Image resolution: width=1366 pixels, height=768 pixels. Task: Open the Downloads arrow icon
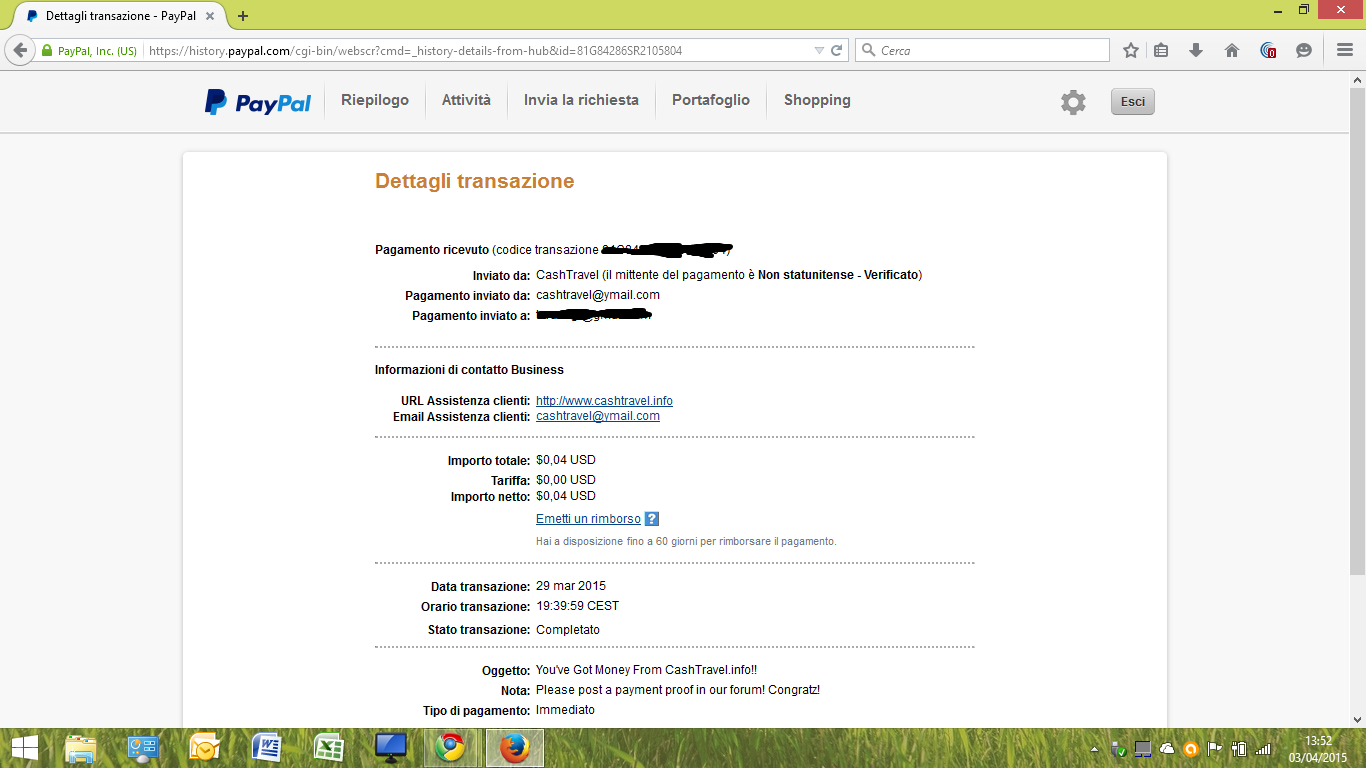tap(1196, 50)
